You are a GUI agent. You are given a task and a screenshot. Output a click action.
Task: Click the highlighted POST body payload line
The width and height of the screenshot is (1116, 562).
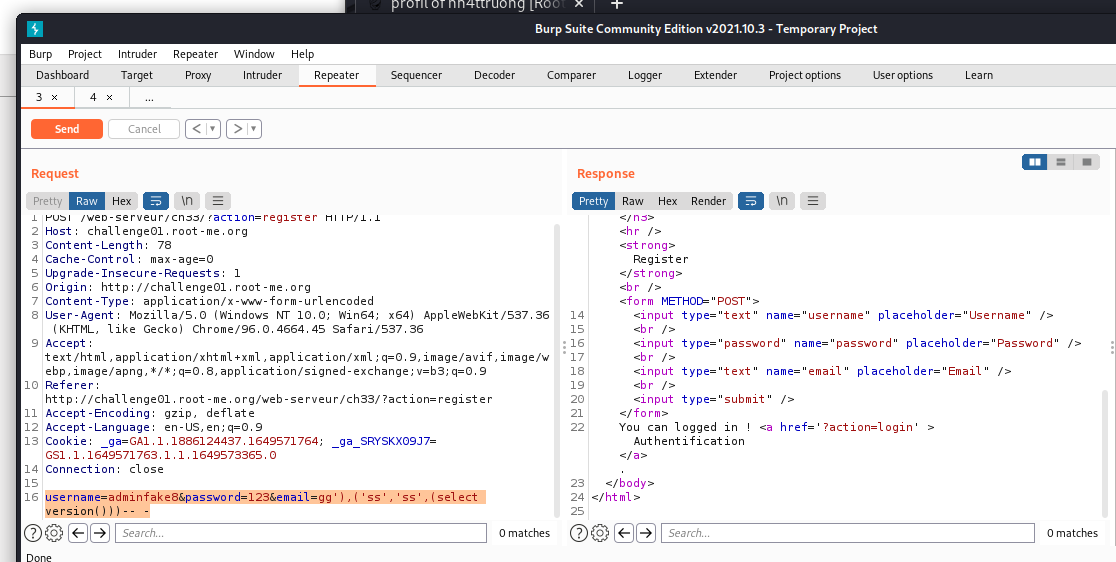265,504
